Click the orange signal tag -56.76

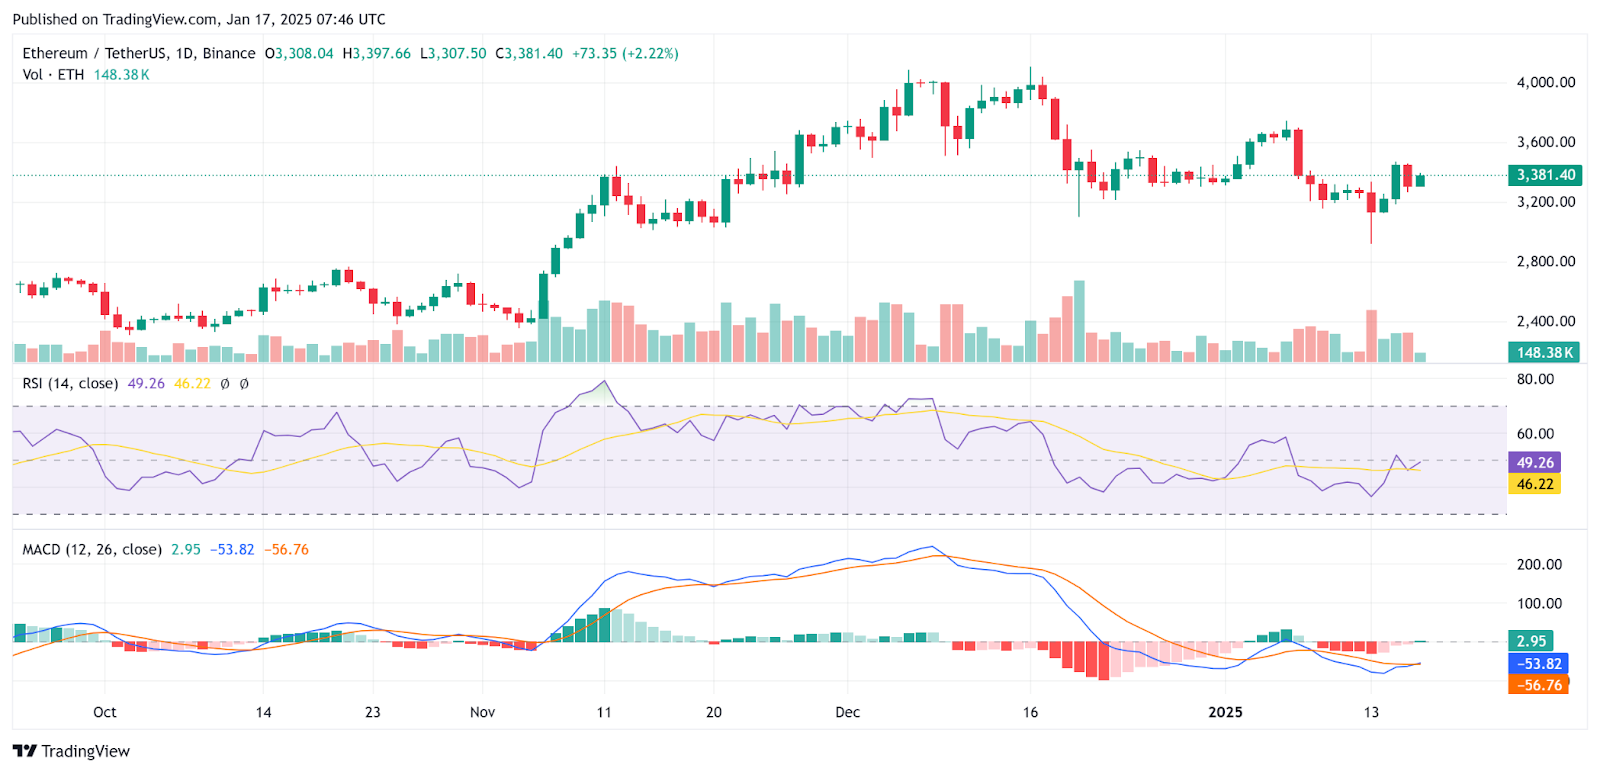pos(1538,685)
